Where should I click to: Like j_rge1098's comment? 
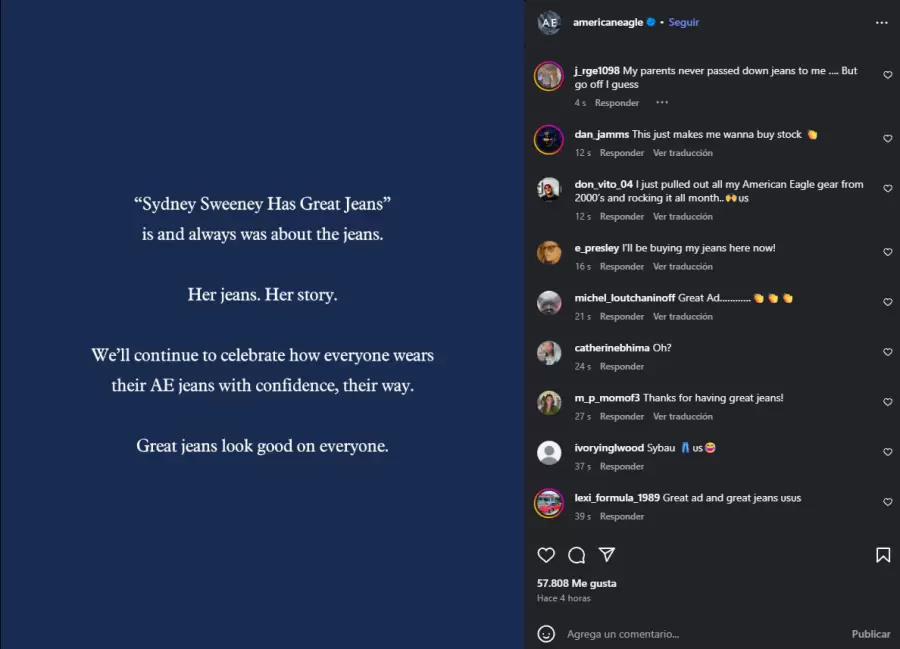tap(887, 75)
